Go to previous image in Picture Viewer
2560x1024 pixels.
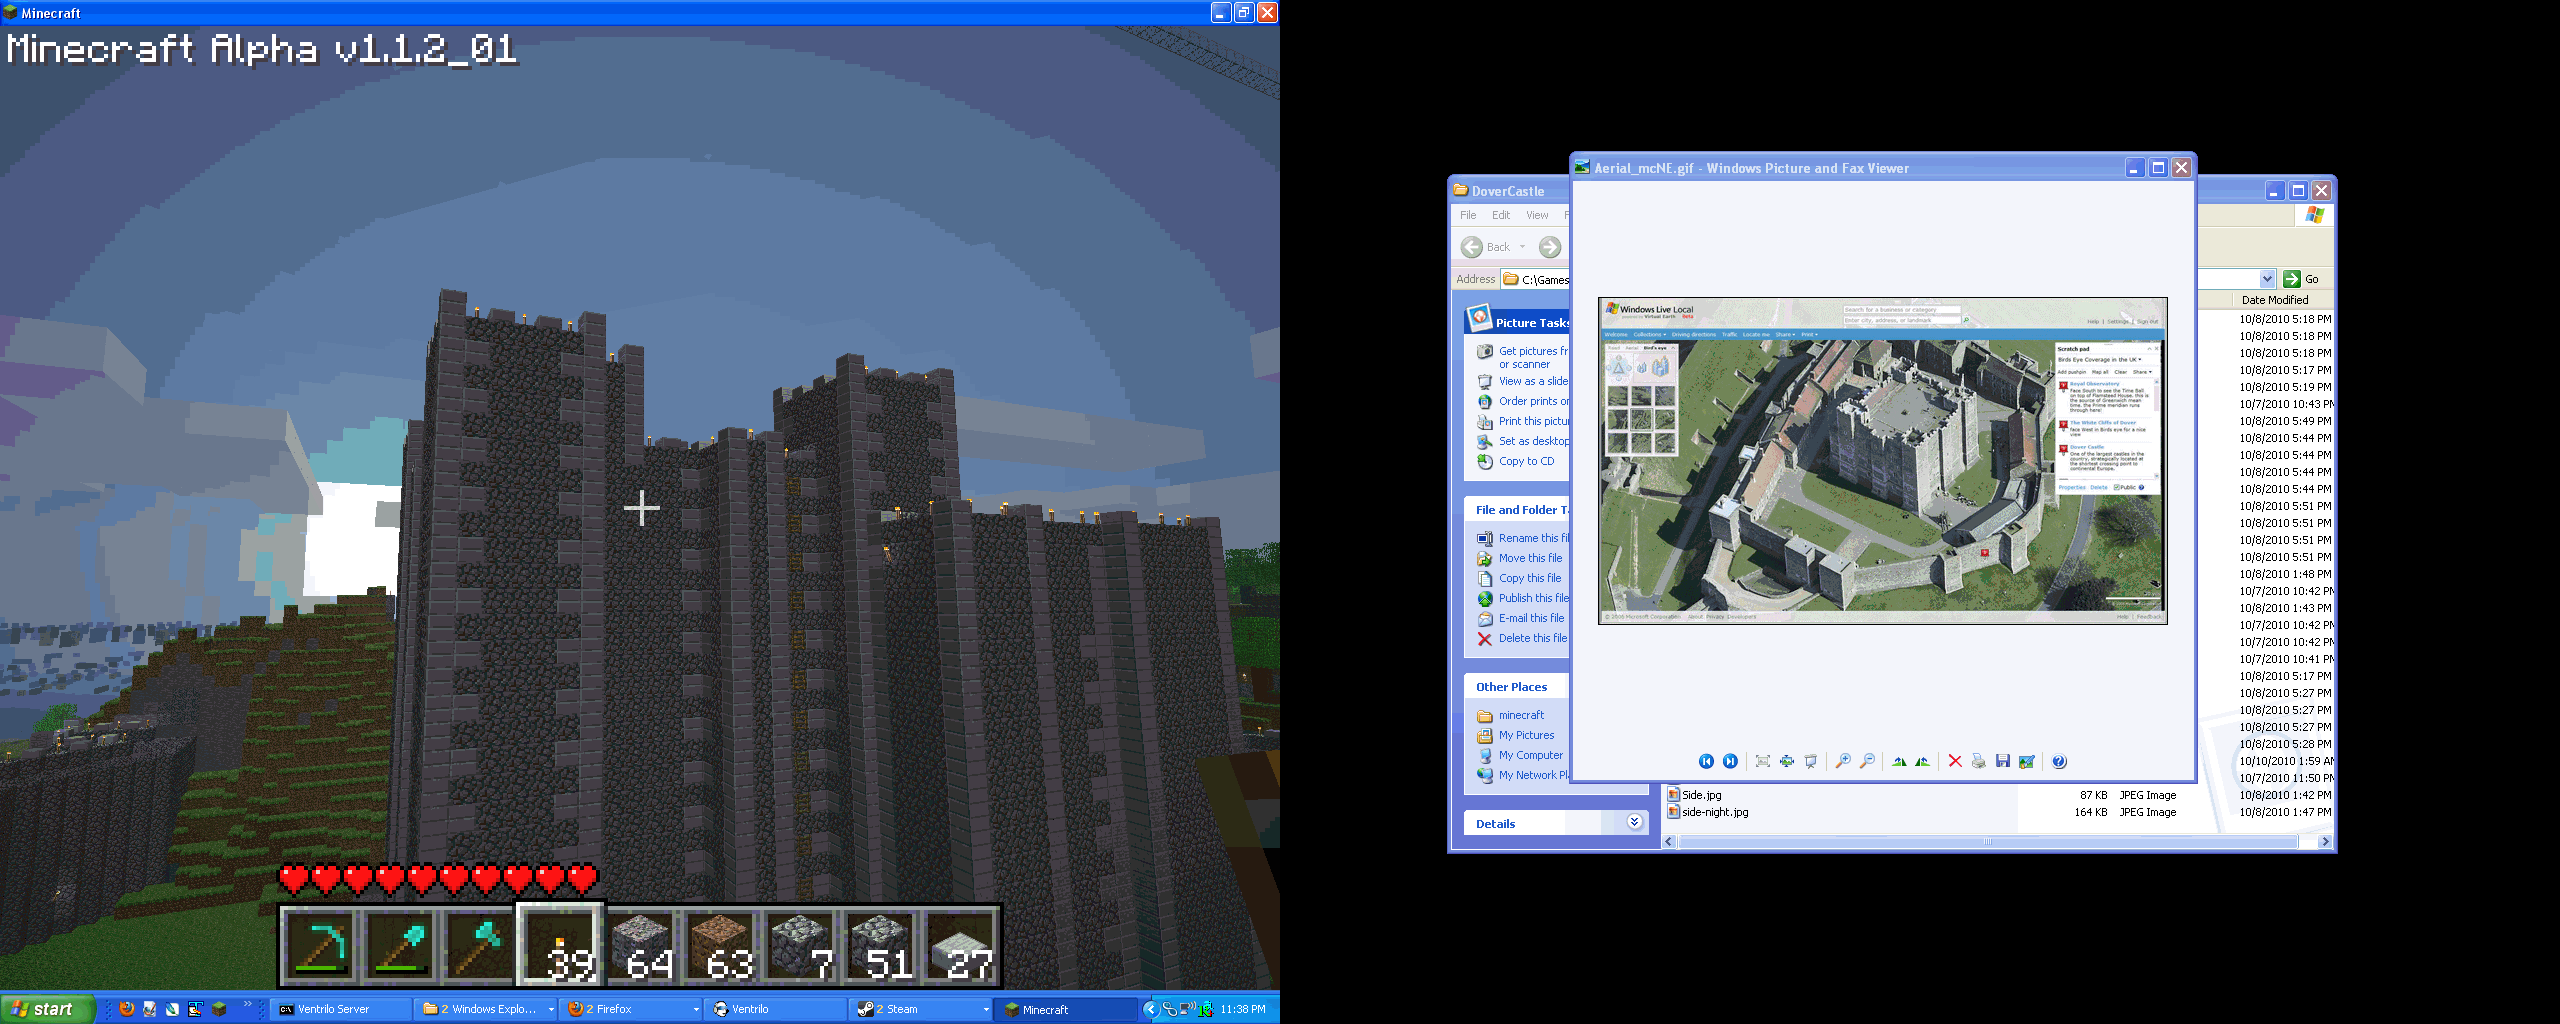pos(1706,761)
